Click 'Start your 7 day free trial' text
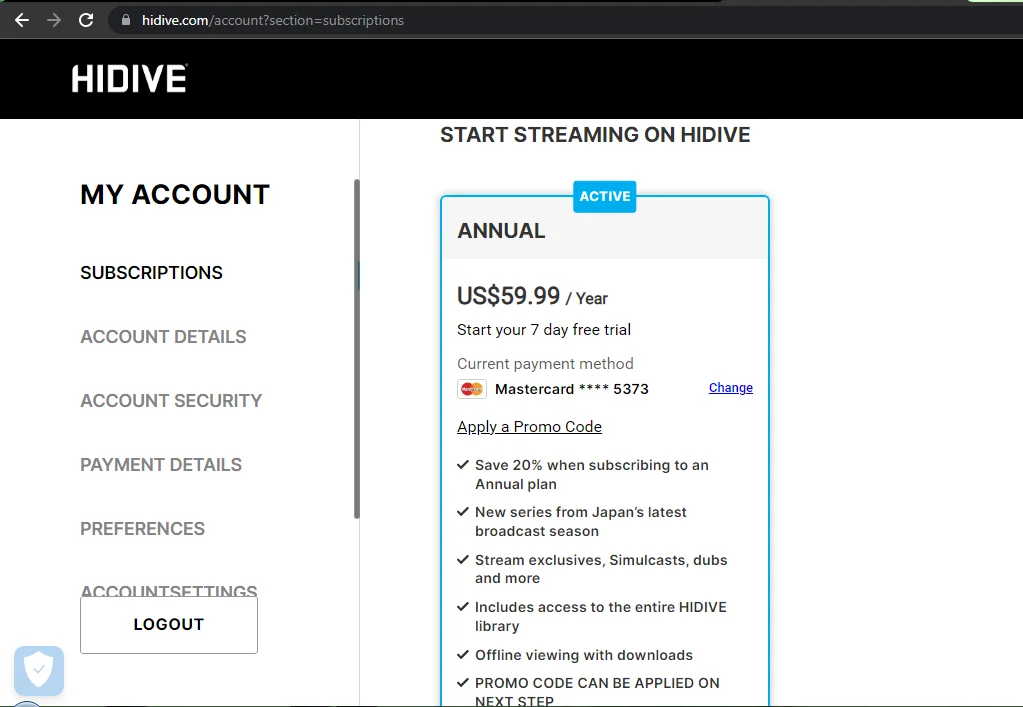The height and width of the screenshot is (707, 1023). point(543,330)
